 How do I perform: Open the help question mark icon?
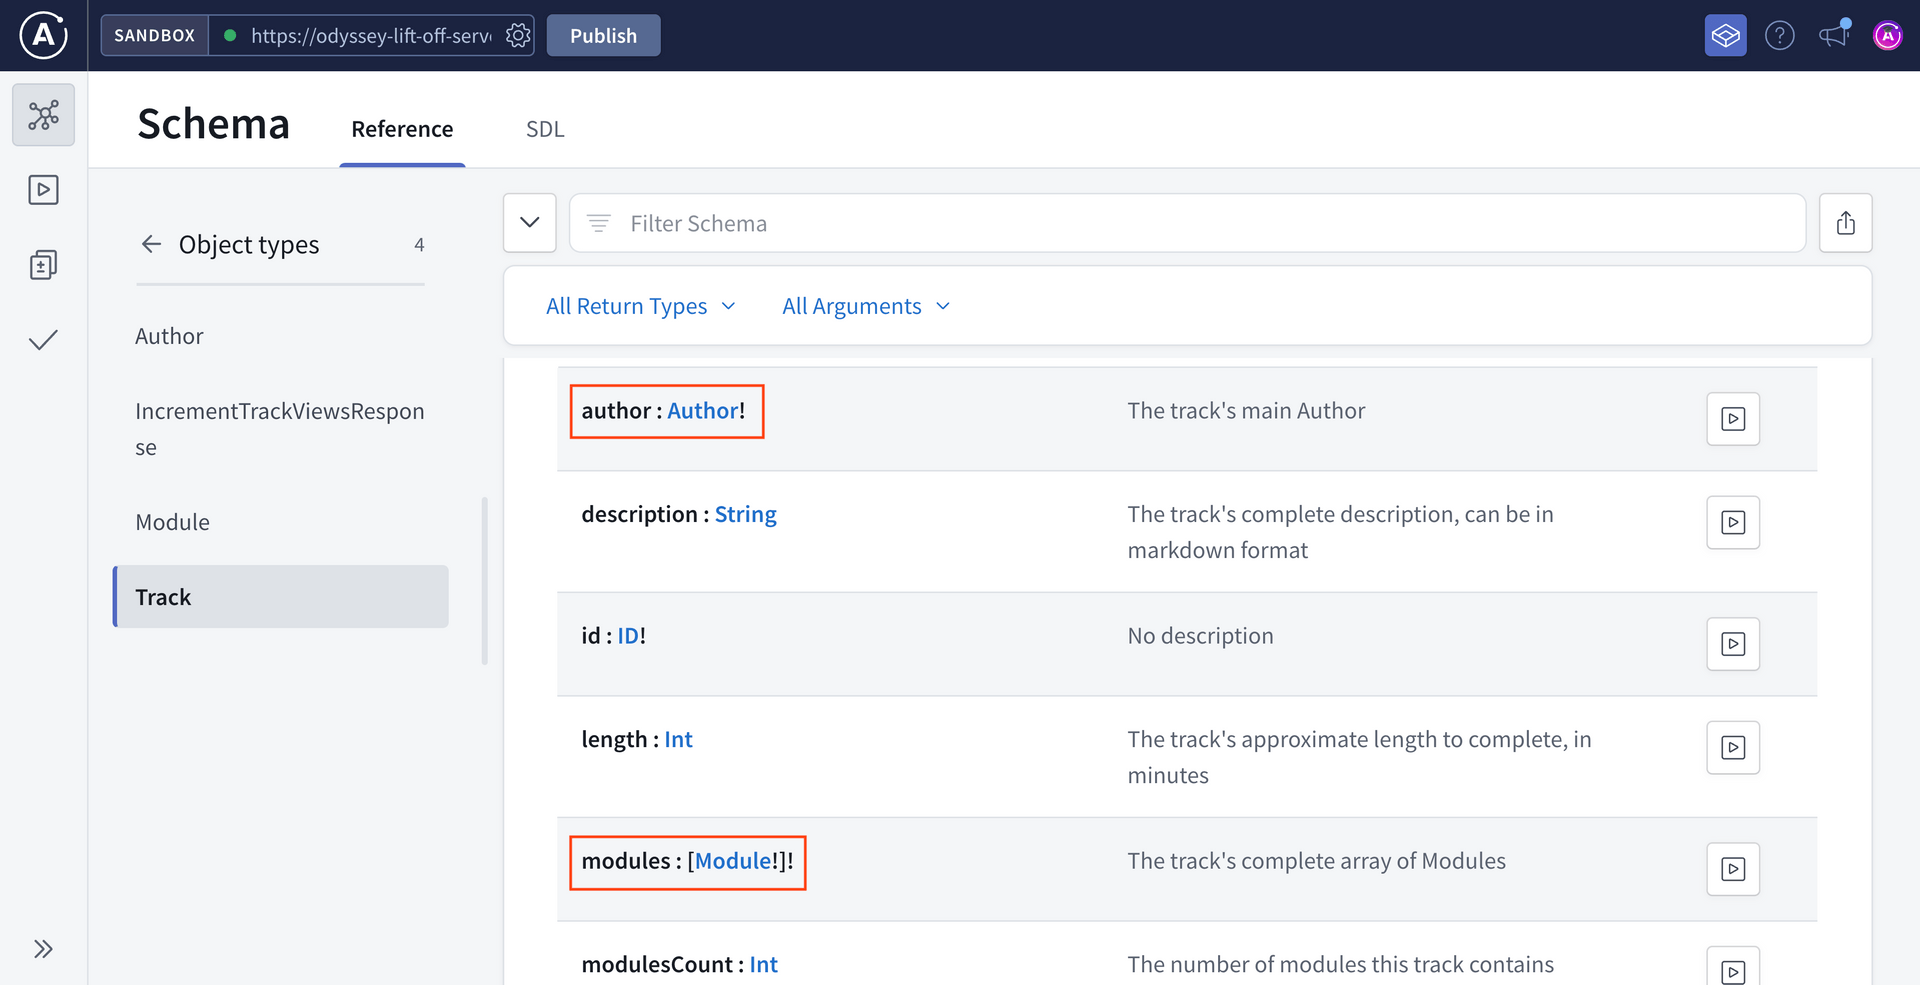[x=1779, y=36]
